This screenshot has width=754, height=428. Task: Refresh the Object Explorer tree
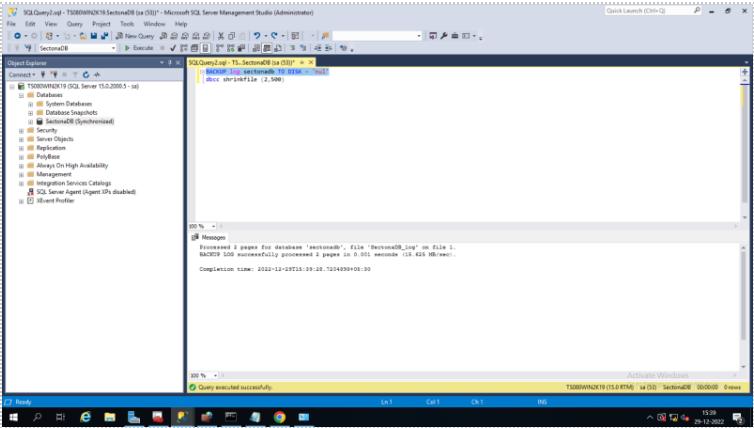(87, 75)
